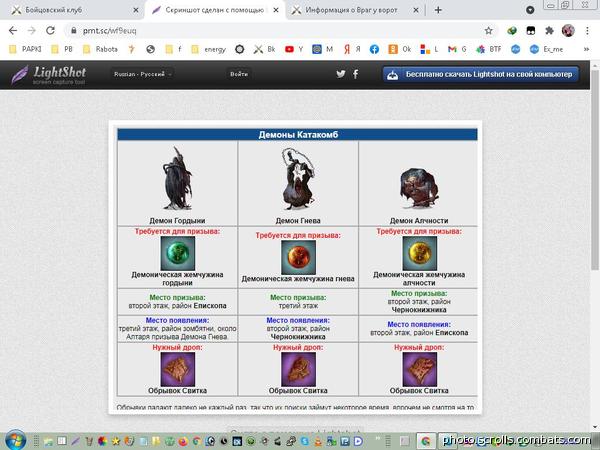Click the Обрывок Свитка image under Демон Алчности
Image resolution: width=600 pixels, height=450 pixels.
[x=419, y=369]
